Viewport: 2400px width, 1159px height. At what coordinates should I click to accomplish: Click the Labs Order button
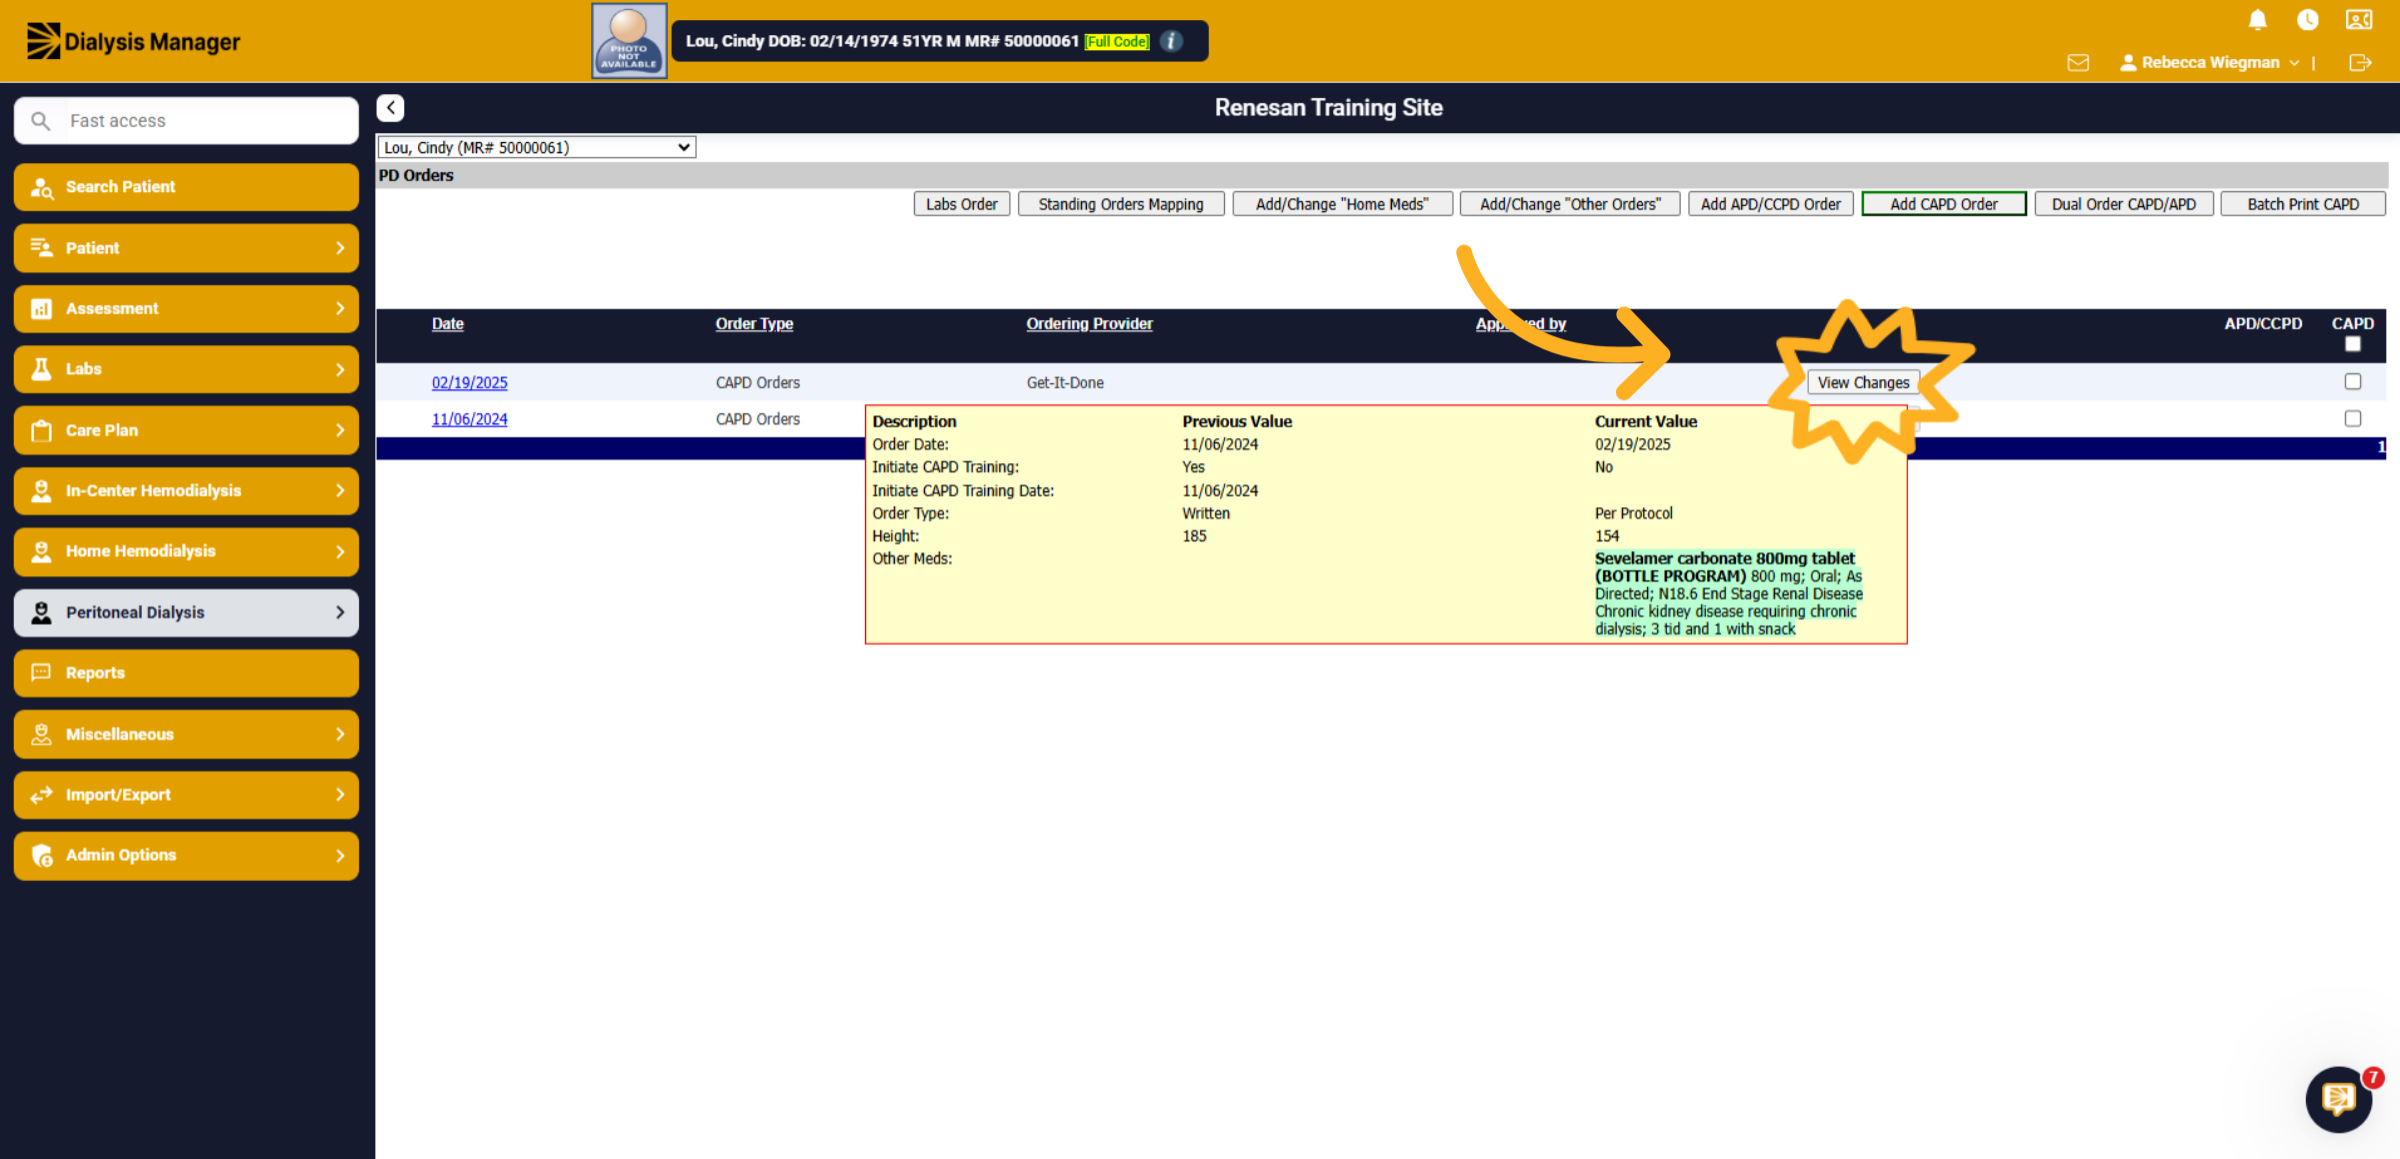[962, 204]
